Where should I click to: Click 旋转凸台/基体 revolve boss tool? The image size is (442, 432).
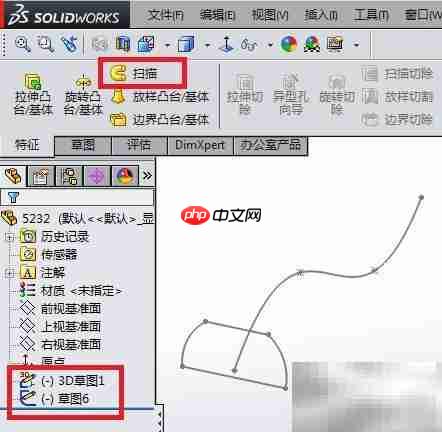[83, 94]
